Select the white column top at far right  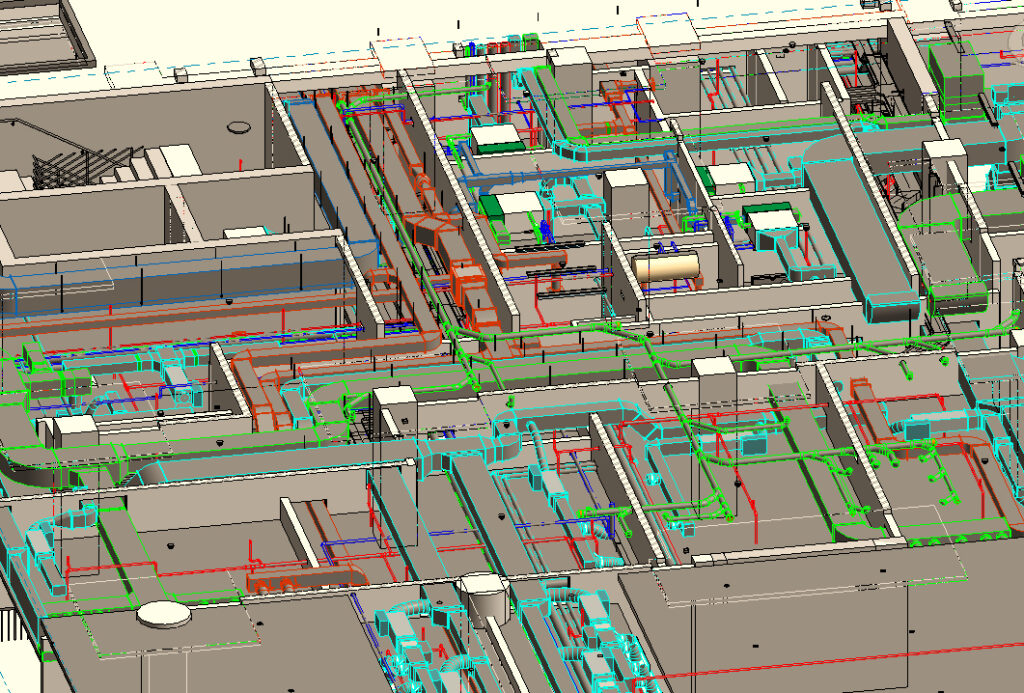point(943,160)
